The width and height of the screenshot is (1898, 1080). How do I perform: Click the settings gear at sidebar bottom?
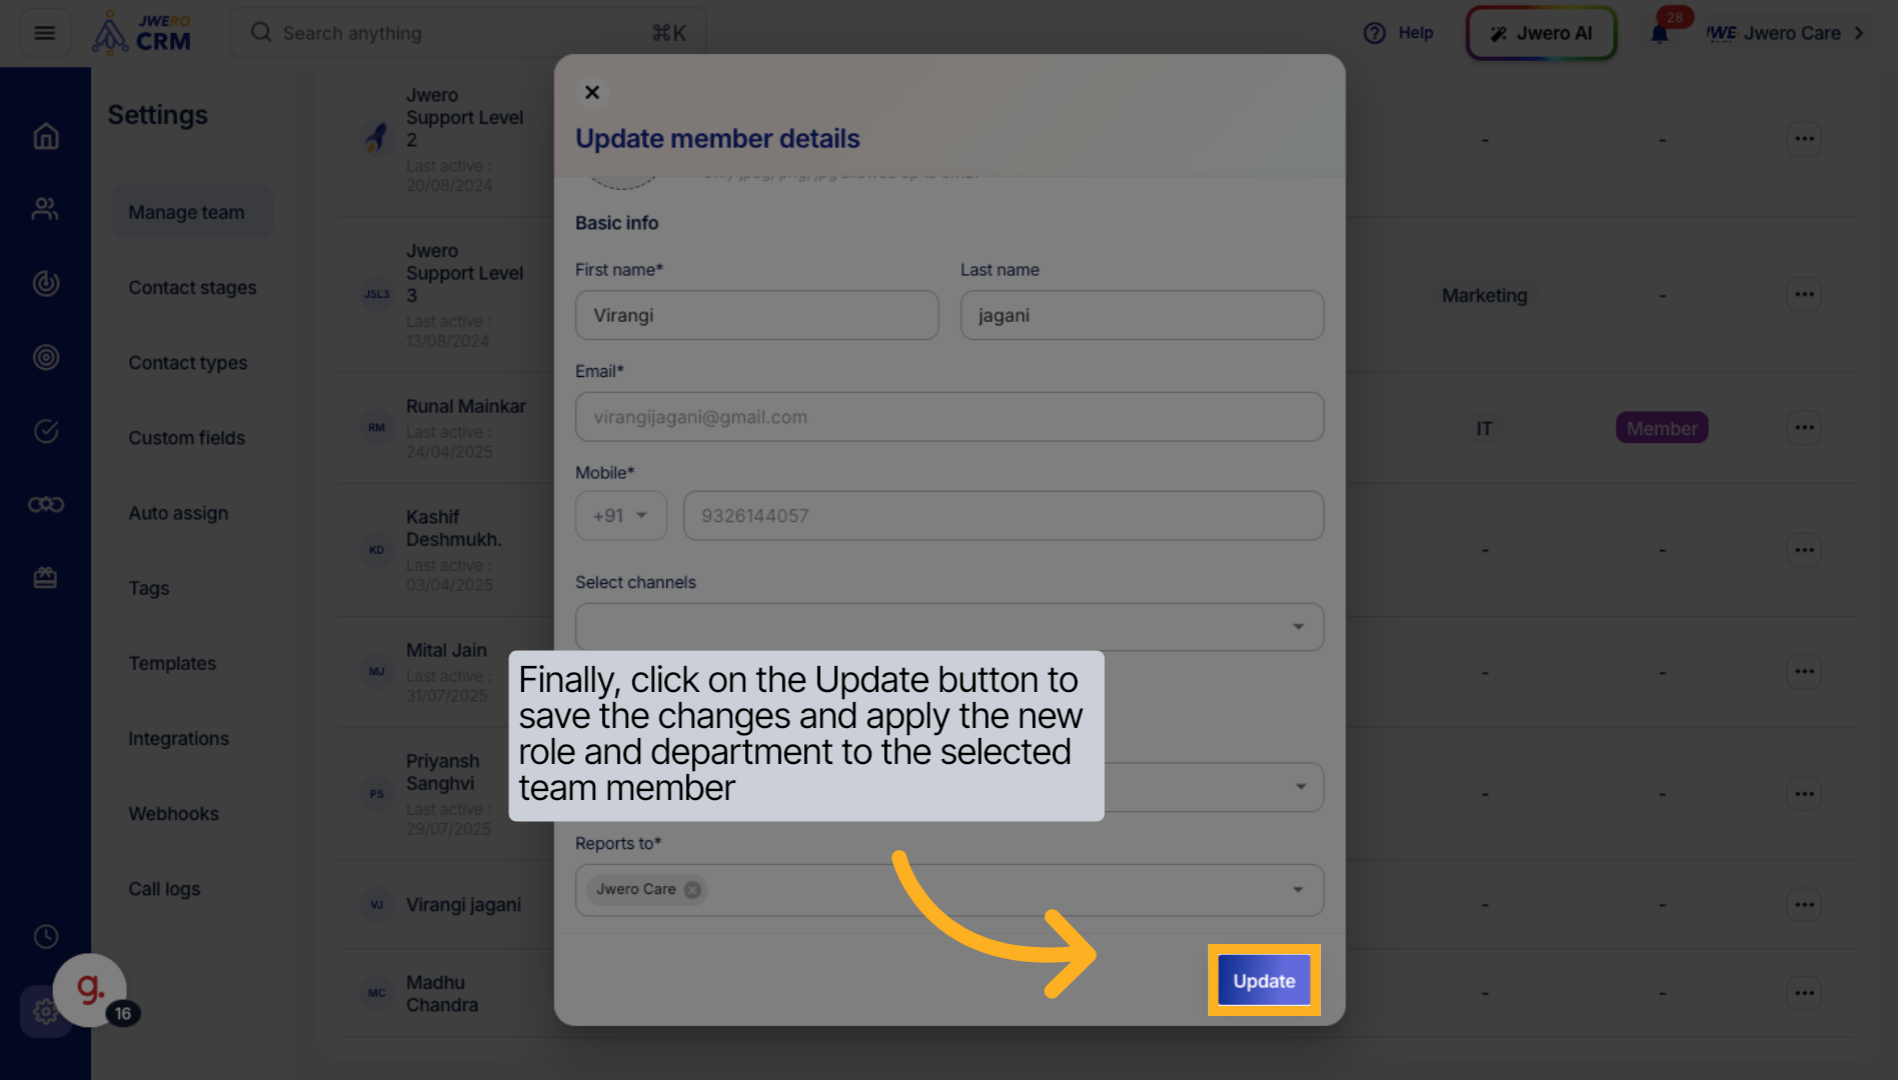pos(45,1011)
